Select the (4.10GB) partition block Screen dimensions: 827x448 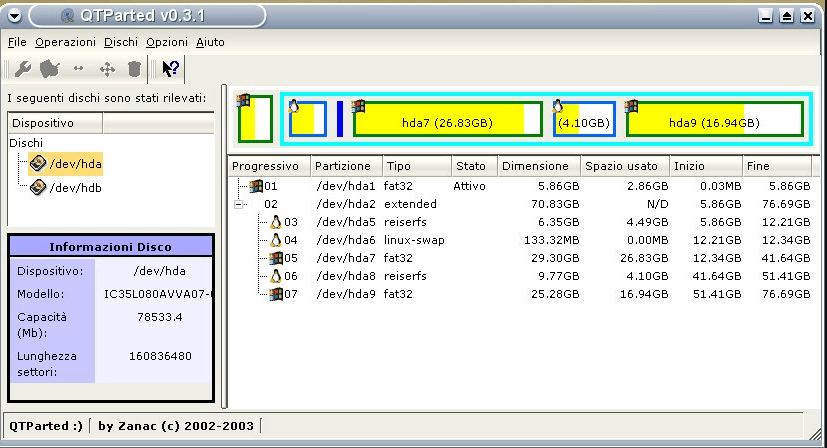click(x=584, y=119)
